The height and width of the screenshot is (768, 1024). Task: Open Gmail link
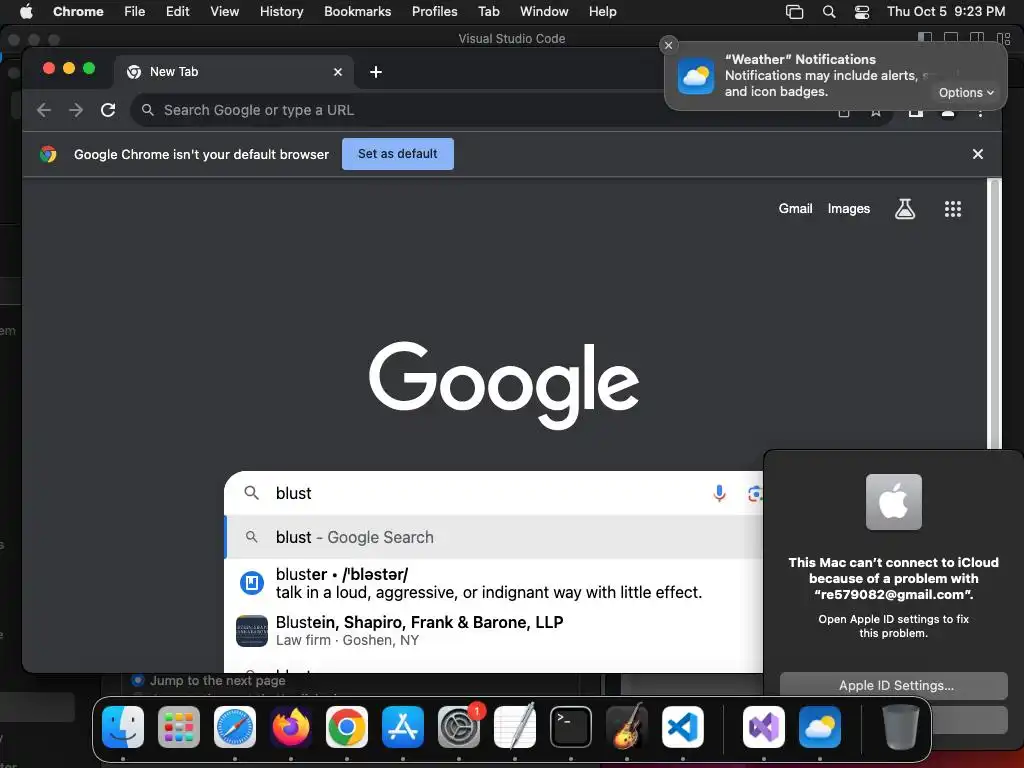tap(795, 208)
